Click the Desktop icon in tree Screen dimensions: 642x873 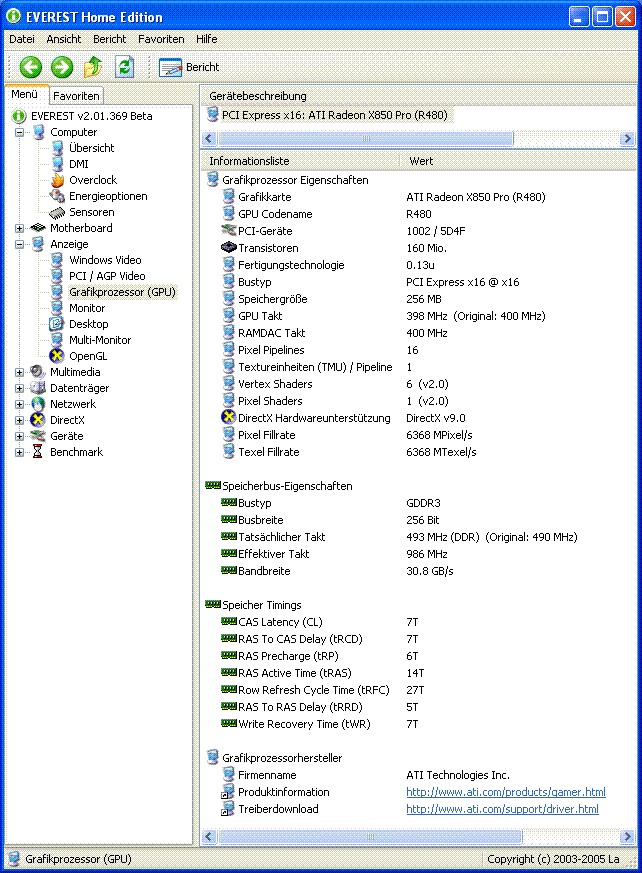click(57, 324)
